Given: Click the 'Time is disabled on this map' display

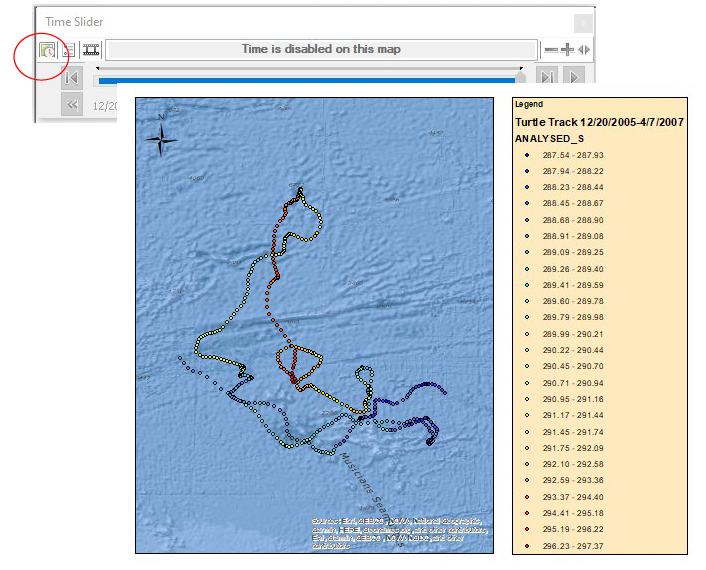Looking at the screenshot, I should tap(321, 49).
